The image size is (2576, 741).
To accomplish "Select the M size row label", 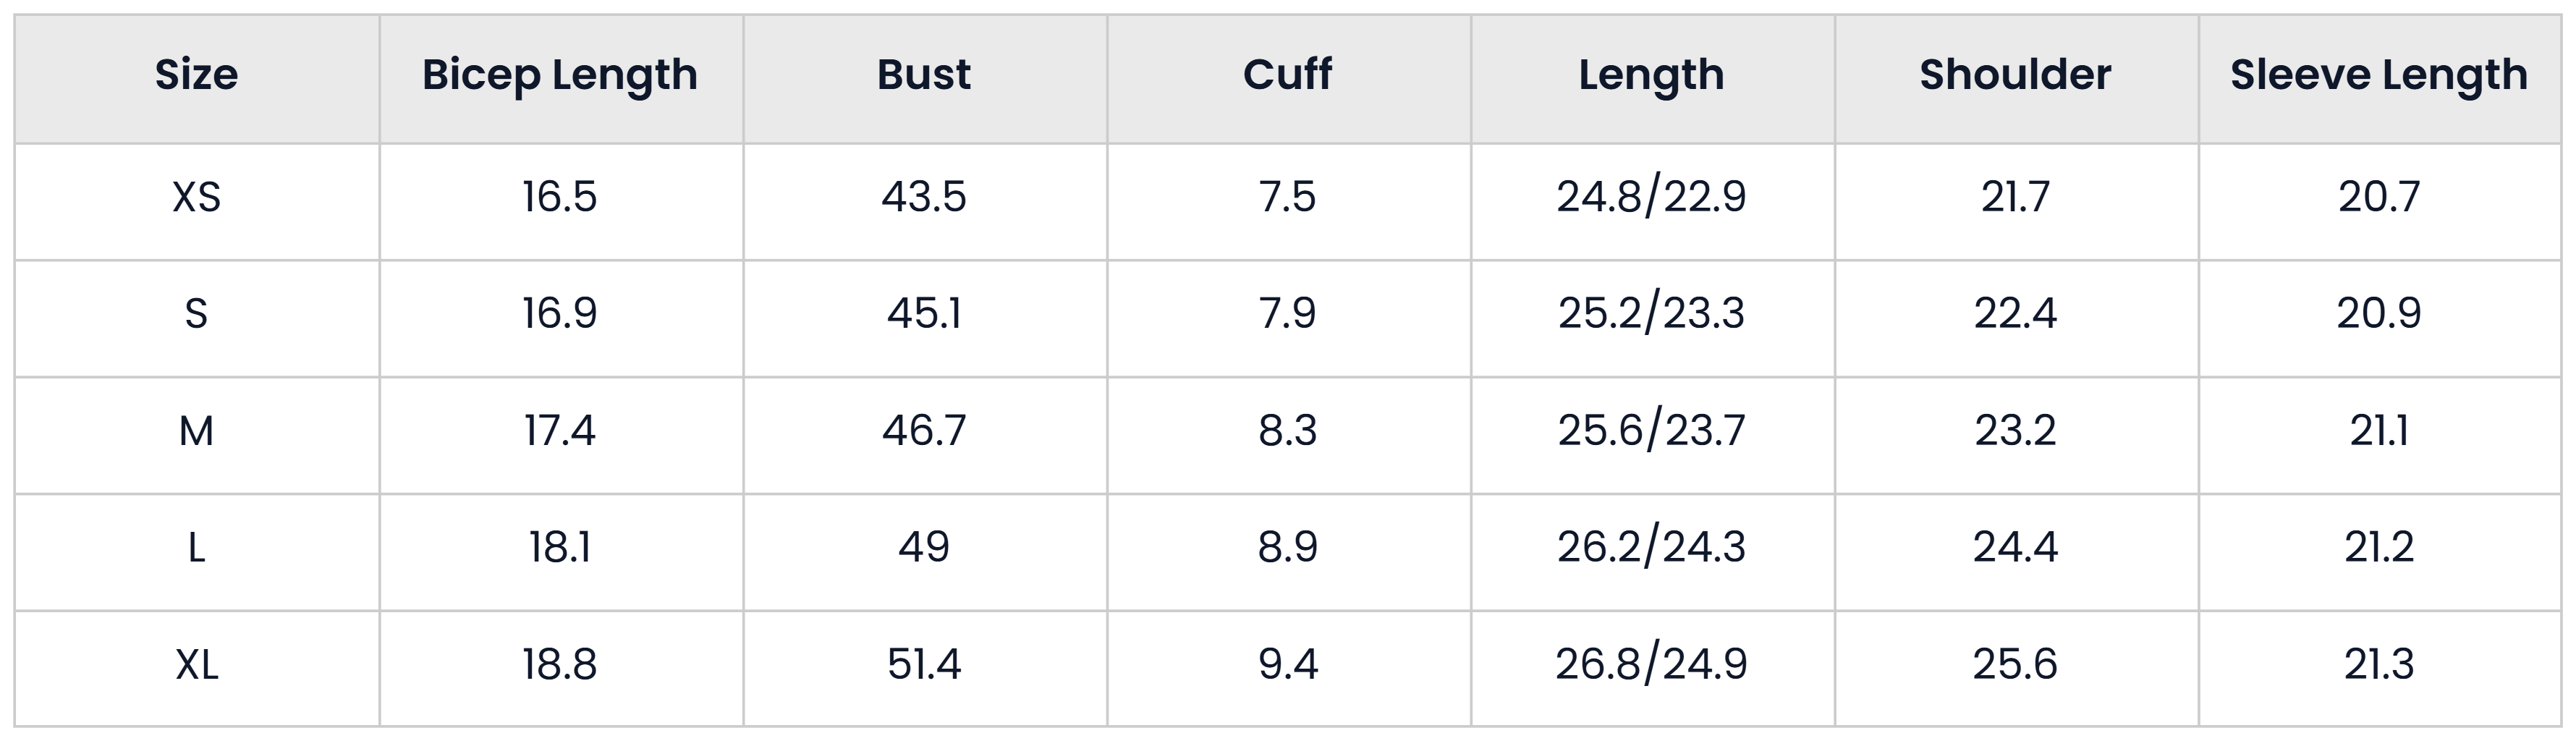I will pos(196,431).
